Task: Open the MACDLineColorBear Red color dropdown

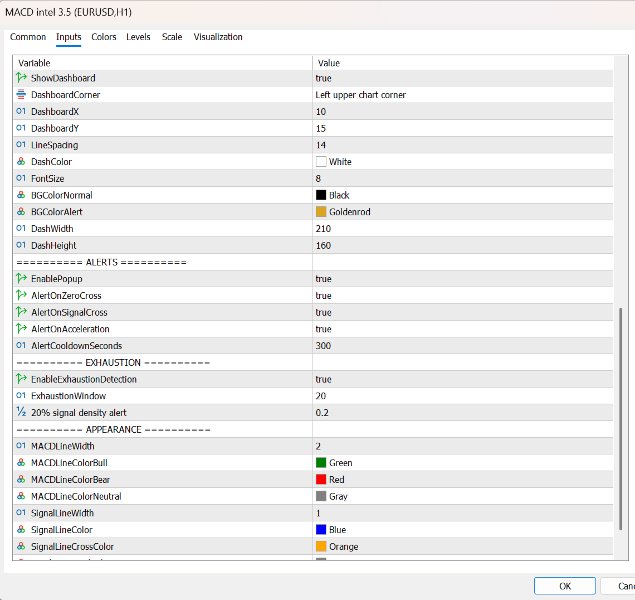Action: (x=463, y=479)
